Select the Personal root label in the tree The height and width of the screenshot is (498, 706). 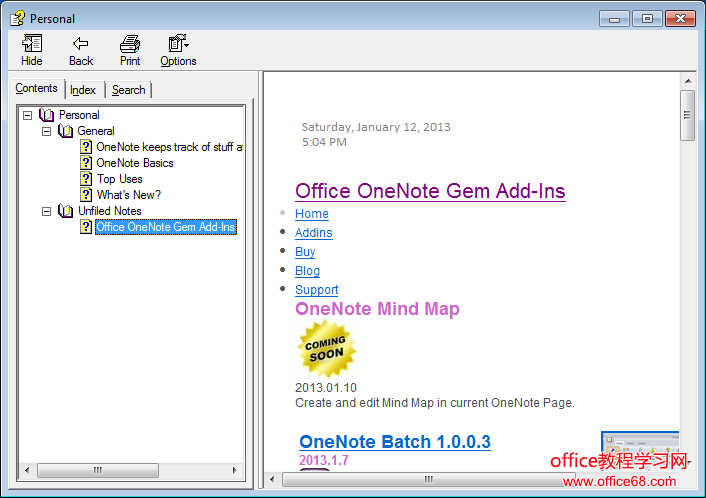(x=79, y=115)
